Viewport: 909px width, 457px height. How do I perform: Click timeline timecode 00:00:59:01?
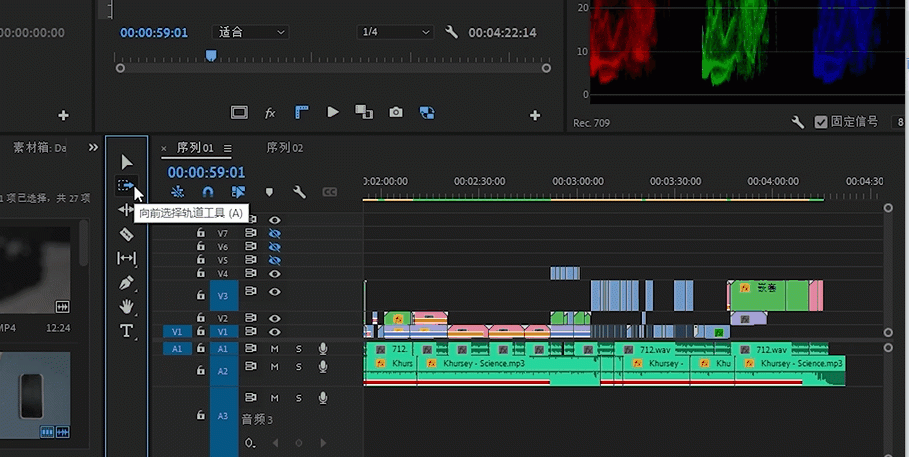click(206, 172)
